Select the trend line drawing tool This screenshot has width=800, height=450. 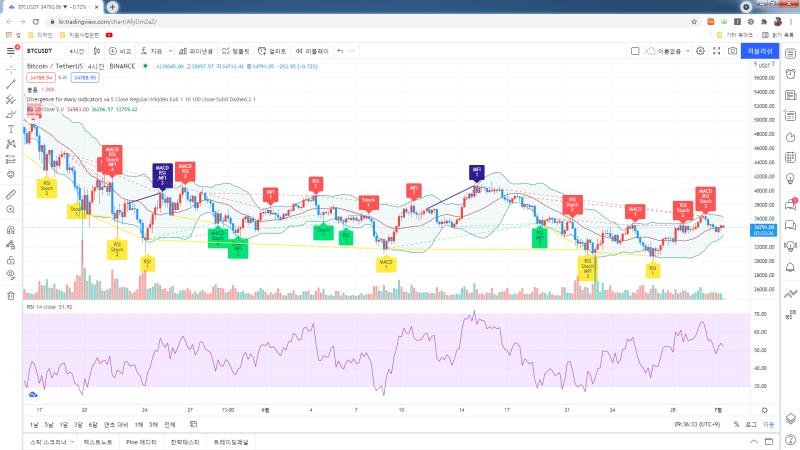[11, 84]
